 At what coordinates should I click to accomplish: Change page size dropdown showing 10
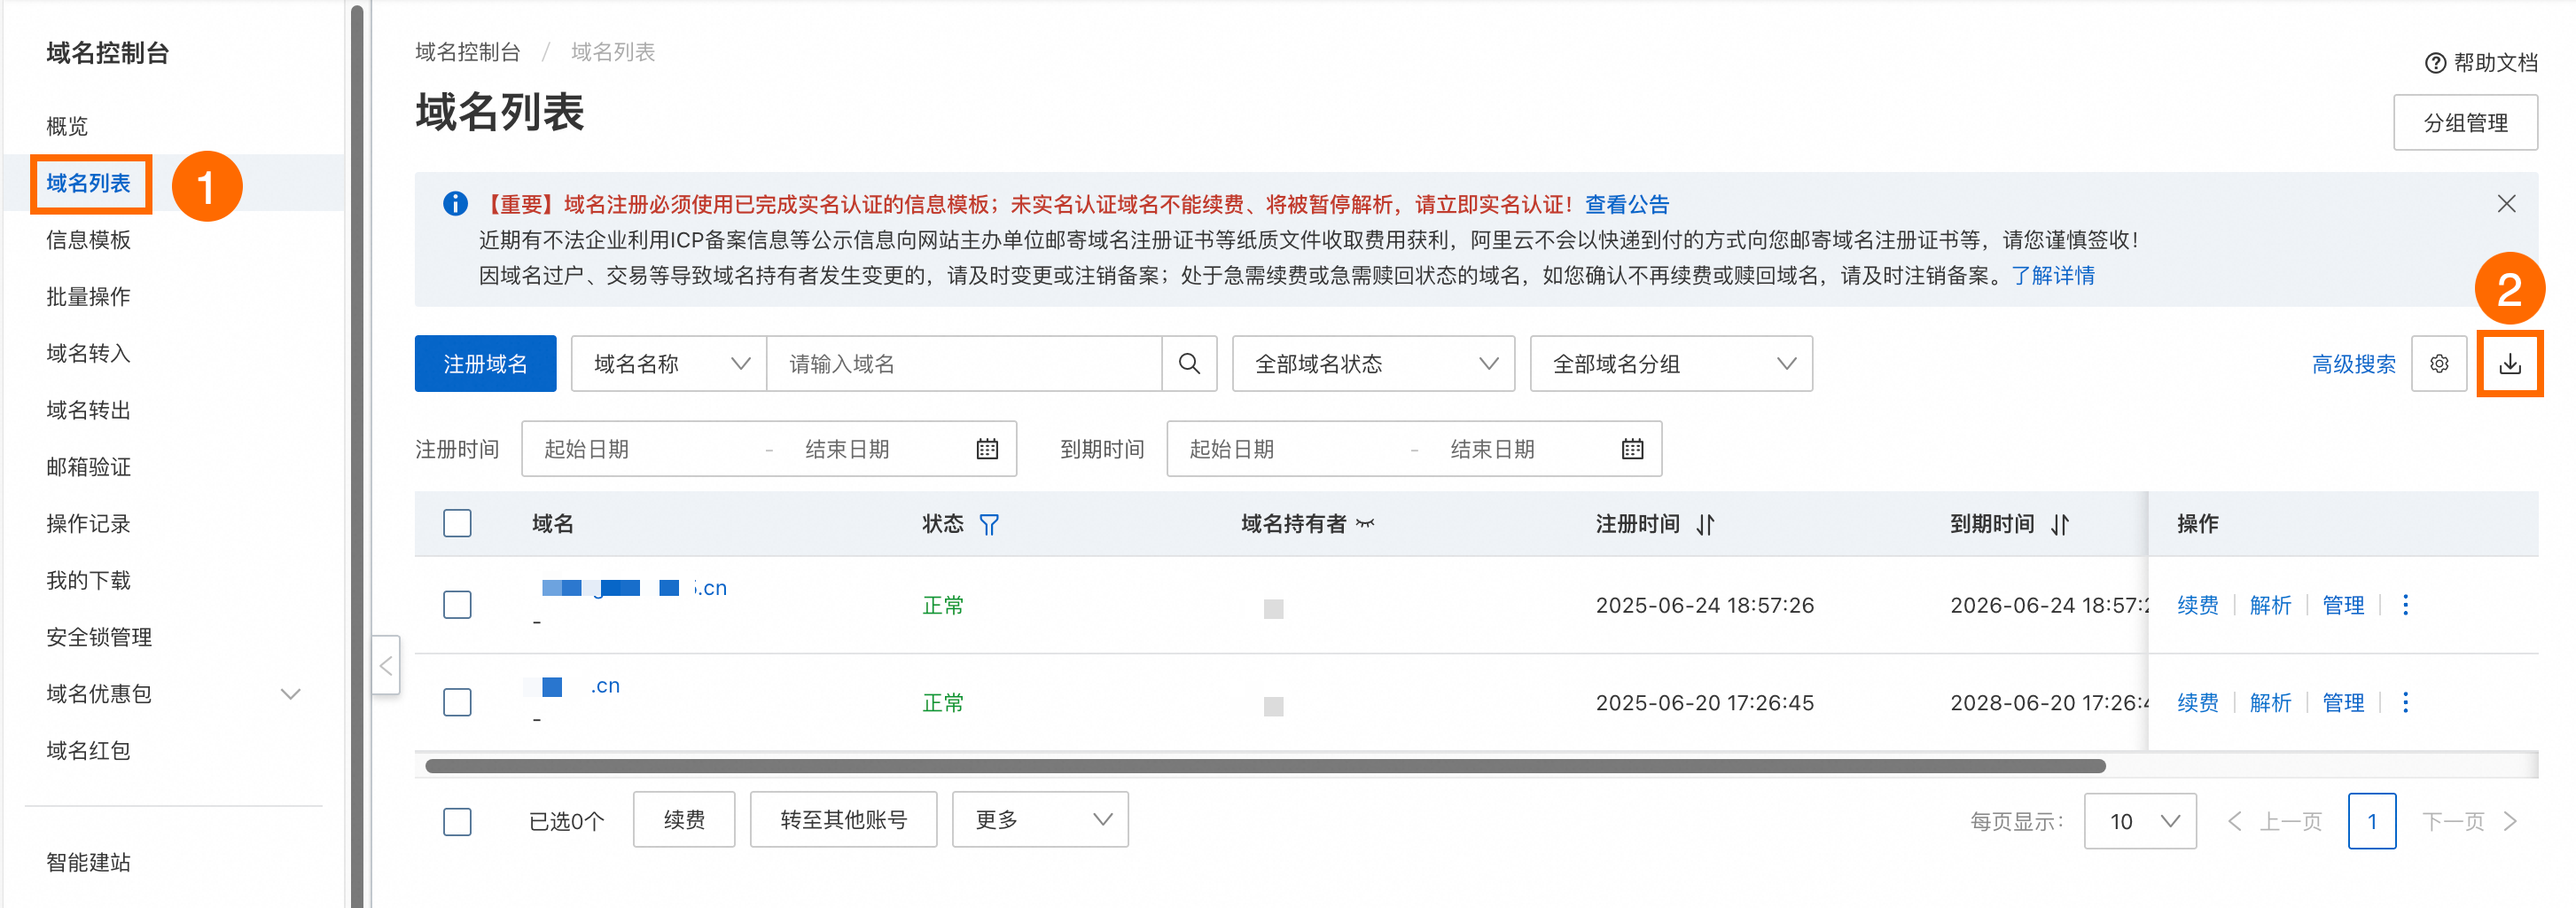[x=2140, y=821]
